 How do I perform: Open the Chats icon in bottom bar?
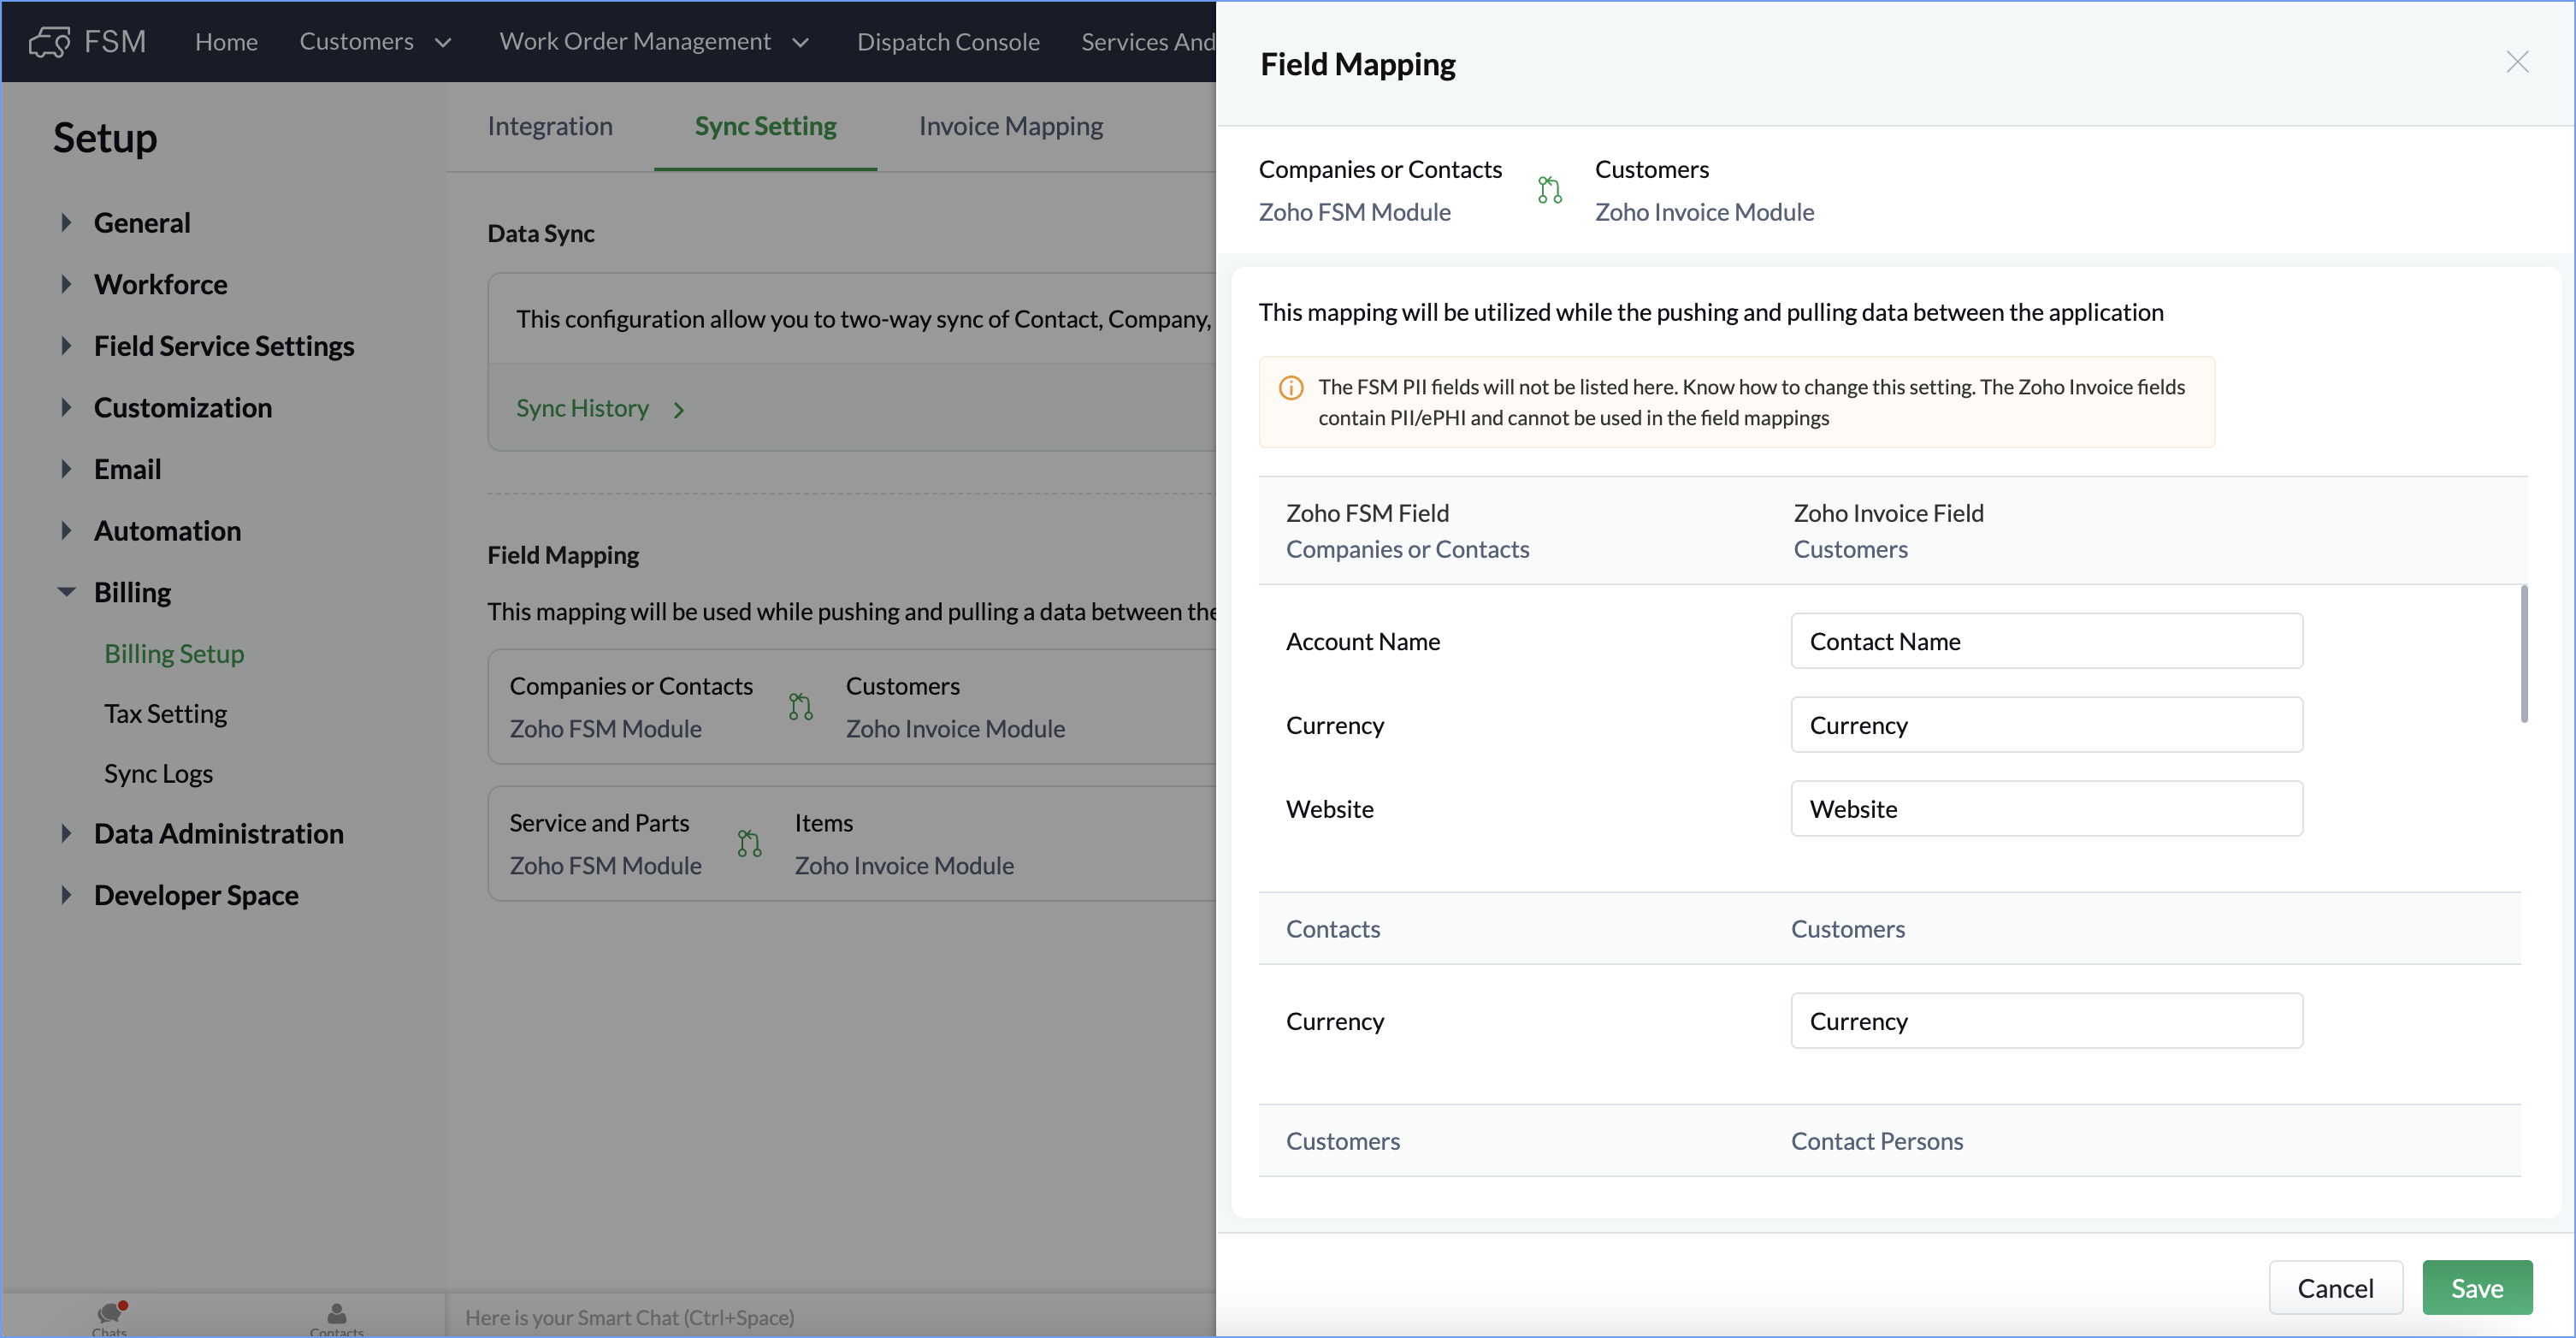pos(109,1314)
